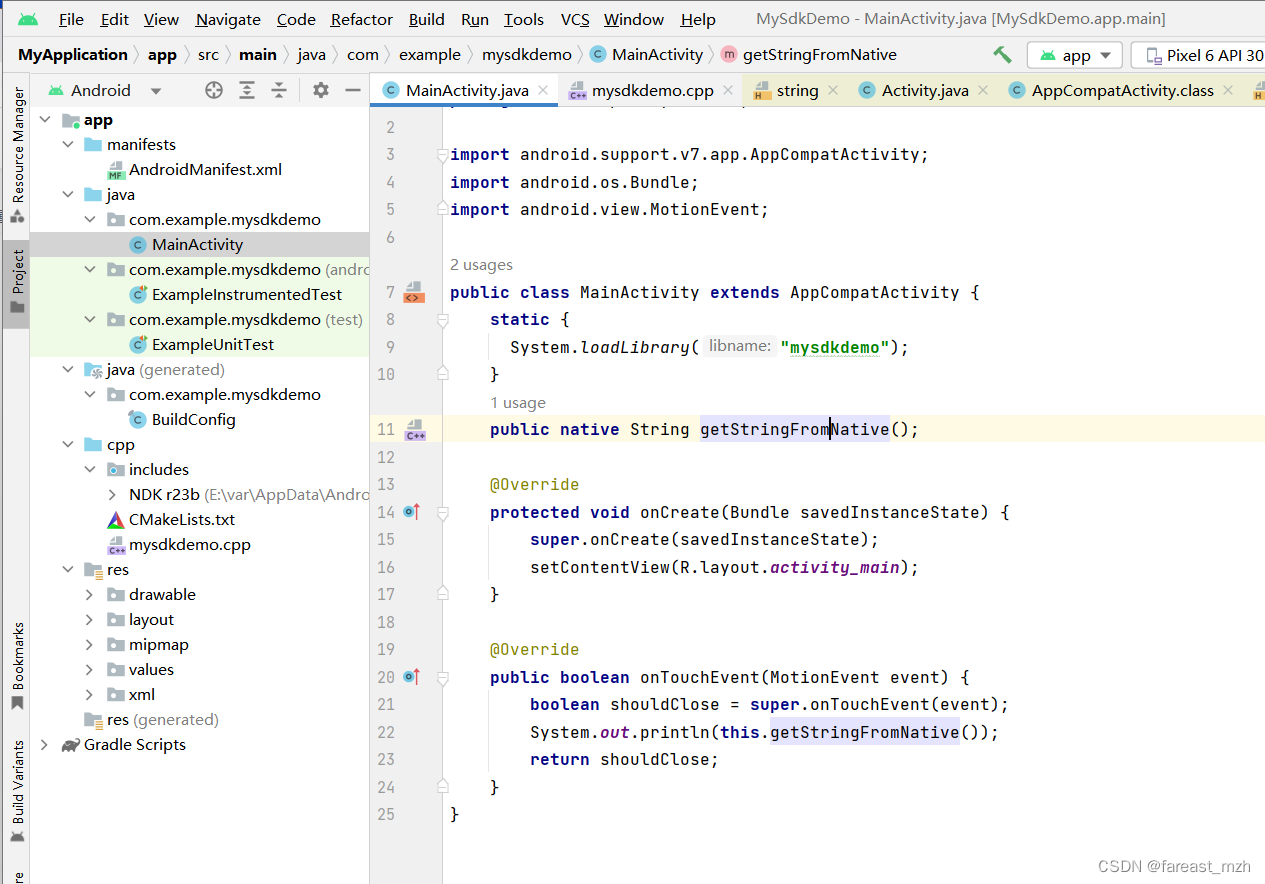The height and width of the screenshot is (884, 1265).
Task: Open the Pixel 6 API 30 device dropdown
Action: [1200, 56]
